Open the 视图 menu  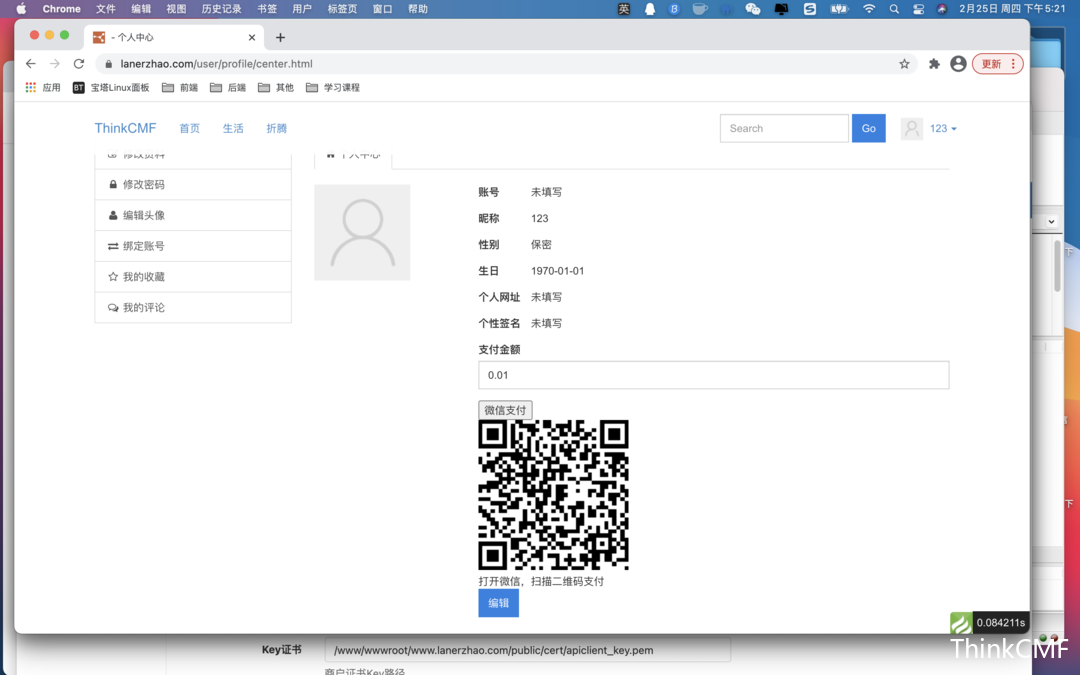[176, 9]
